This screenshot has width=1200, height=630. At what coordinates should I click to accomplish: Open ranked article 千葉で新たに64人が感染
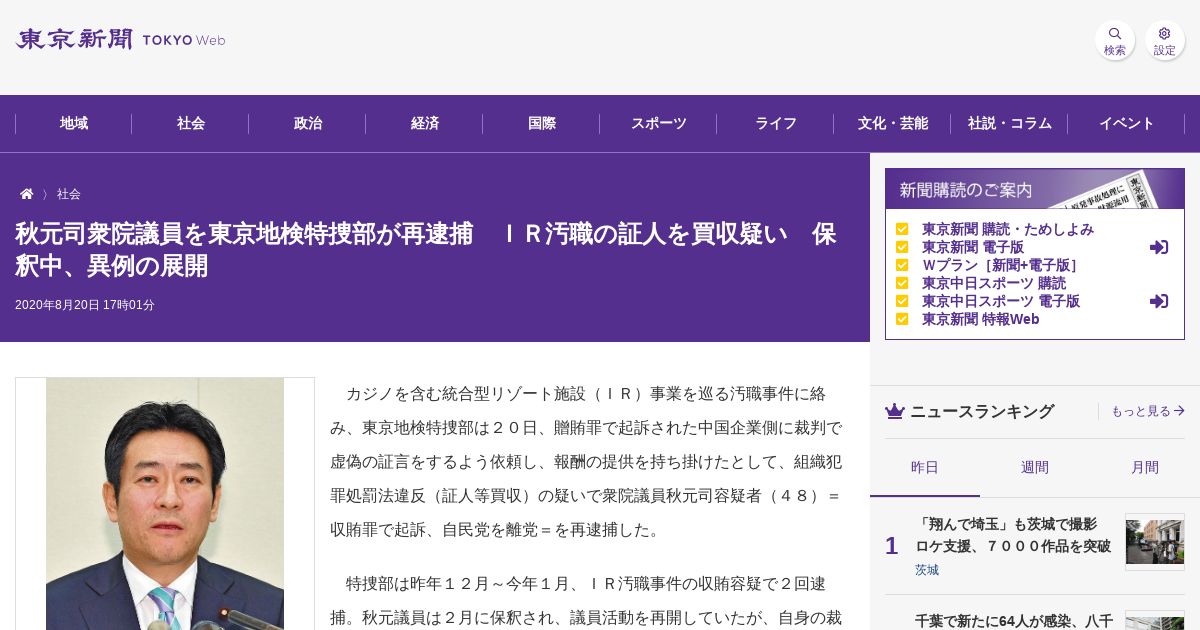[1013, 621]
